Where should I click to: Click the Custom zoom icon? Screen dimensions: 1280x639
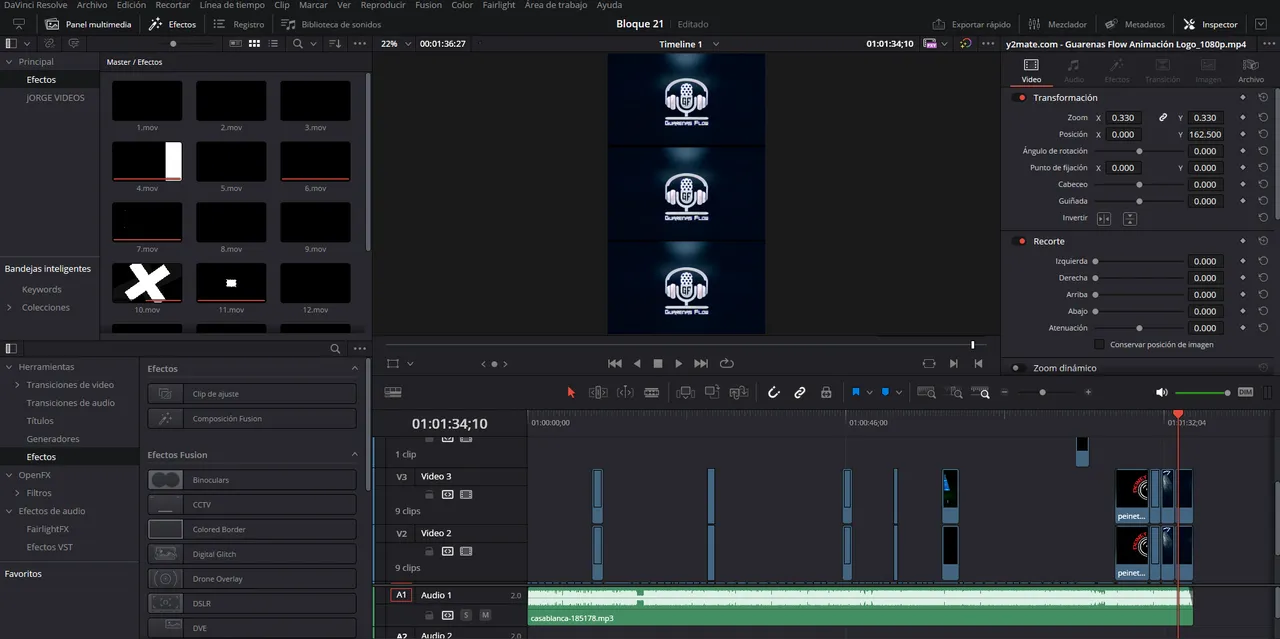(980, 393)
